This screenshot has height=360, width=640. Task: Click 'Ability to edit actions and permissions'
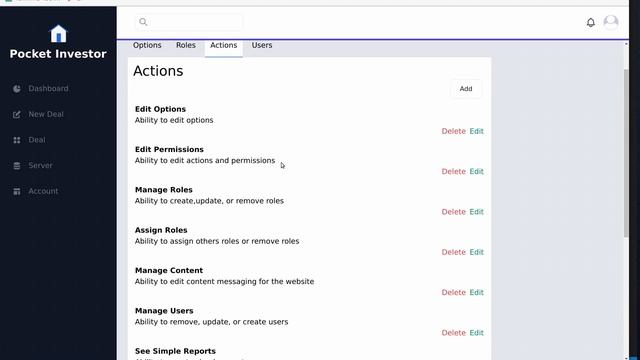click(205, 160)
